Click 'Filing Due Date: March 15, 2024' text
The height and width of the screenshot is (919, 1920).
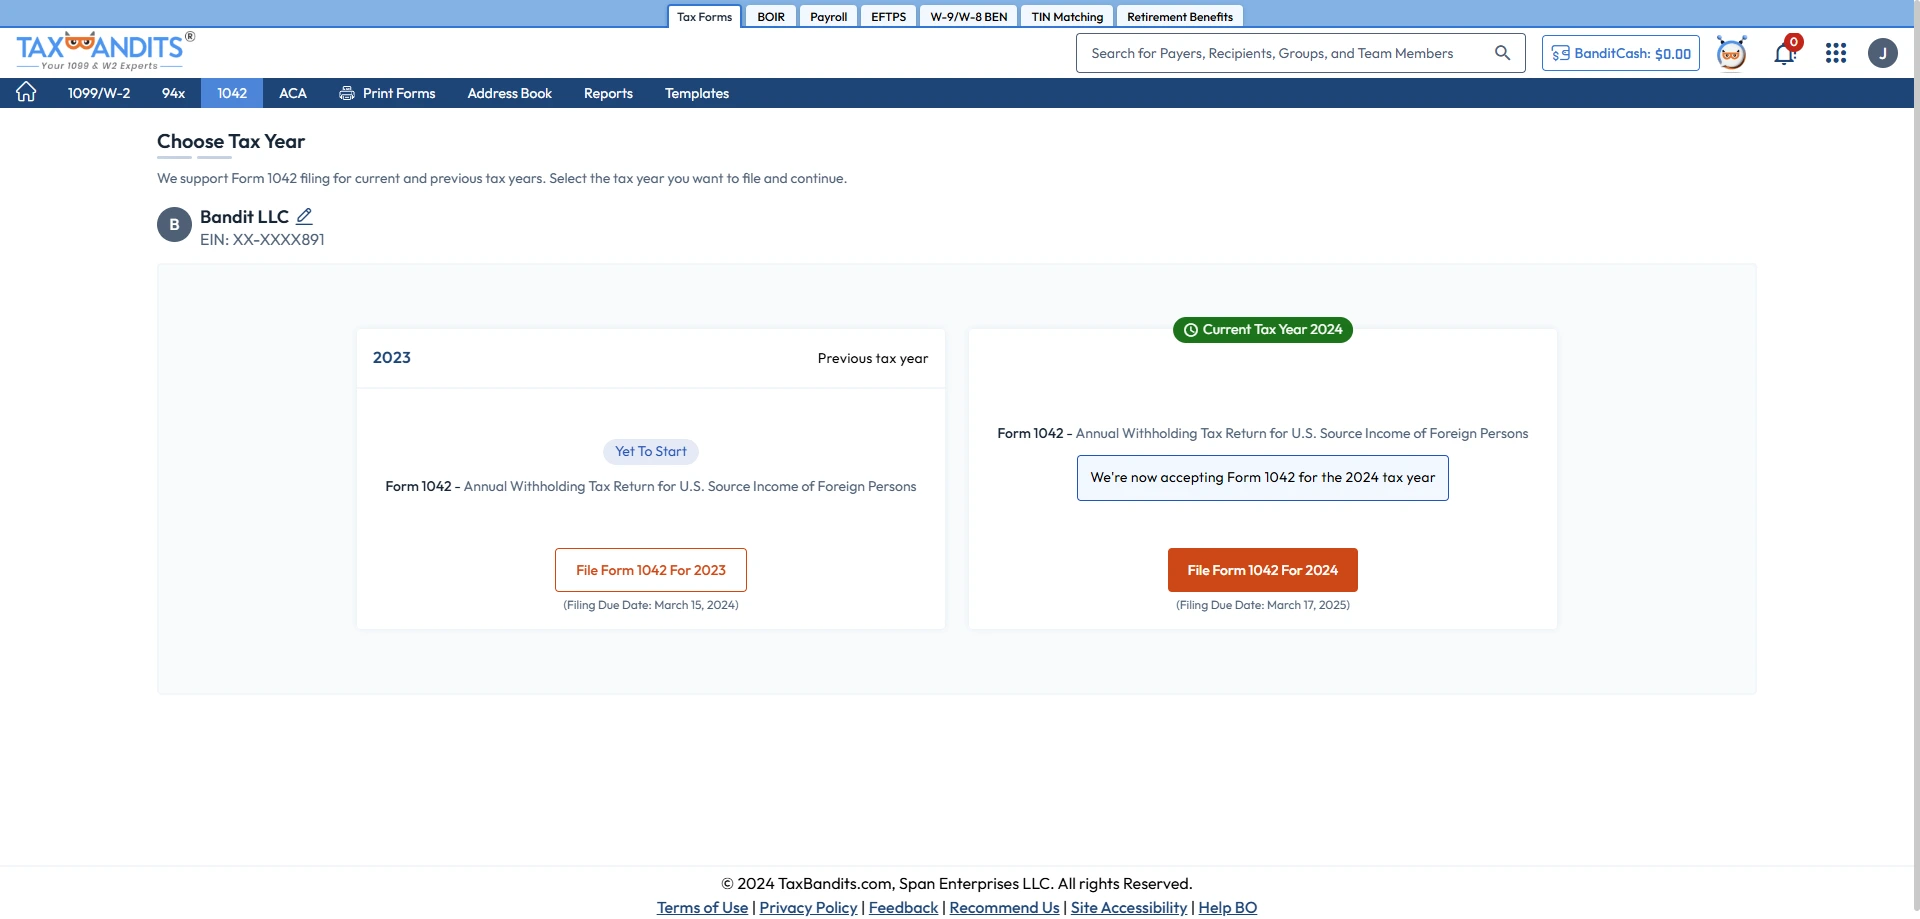651,605
